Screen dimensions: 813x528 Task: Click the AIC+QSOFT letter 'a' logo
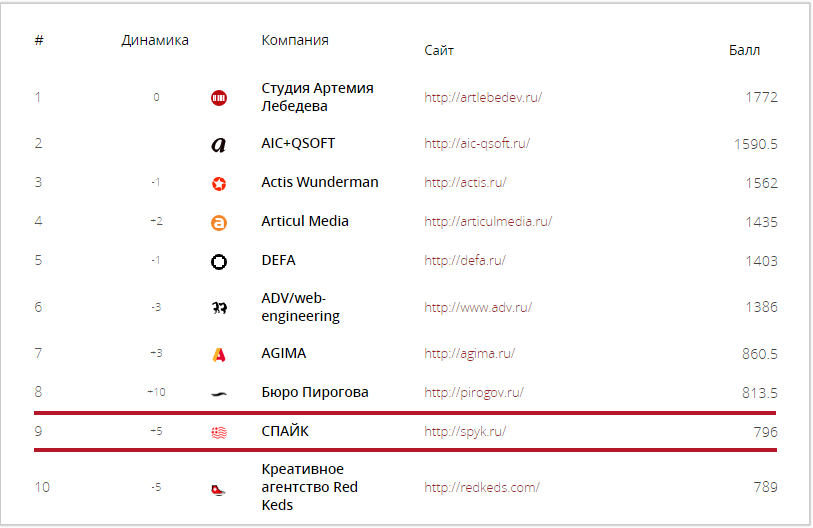pyautogui.click(x=219, y=144)
